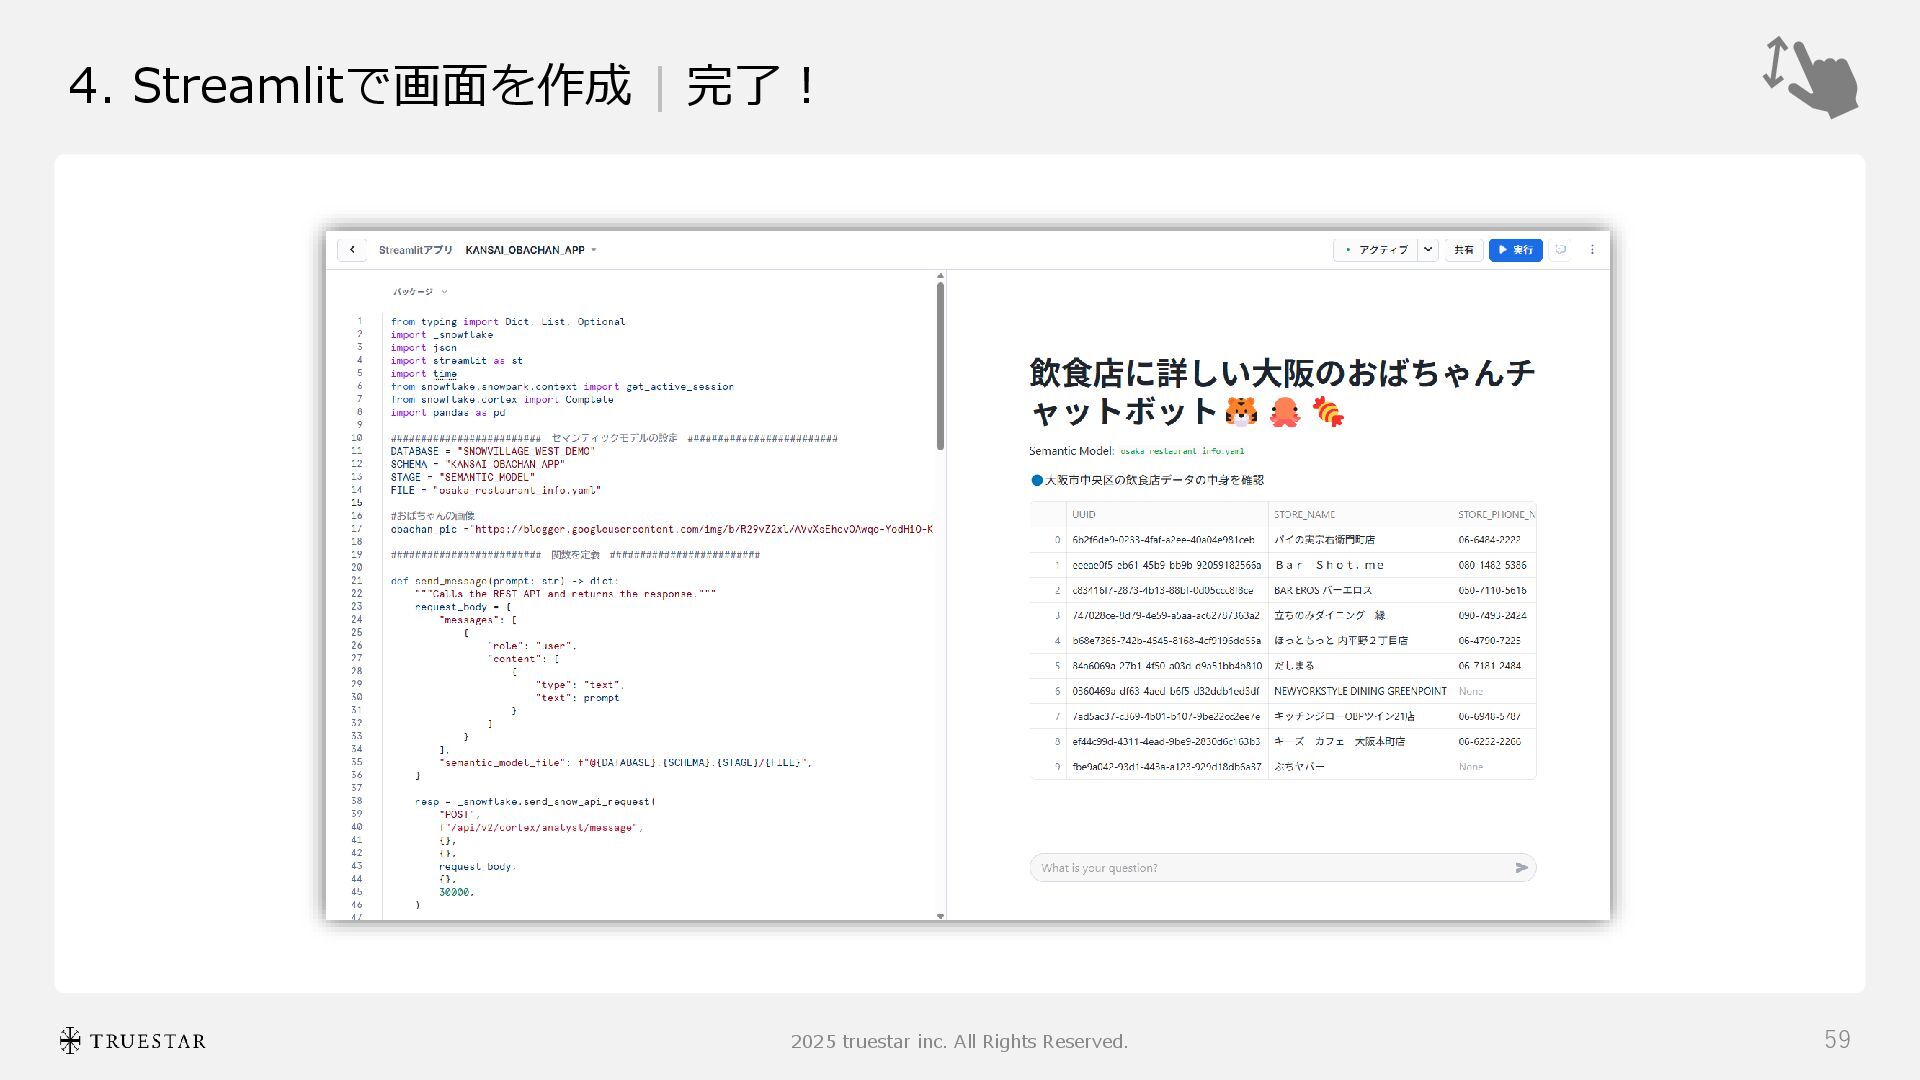
Task: Select row 0 UUID cell starting 6b2f6da9
Action: [x=1167, y=540]
